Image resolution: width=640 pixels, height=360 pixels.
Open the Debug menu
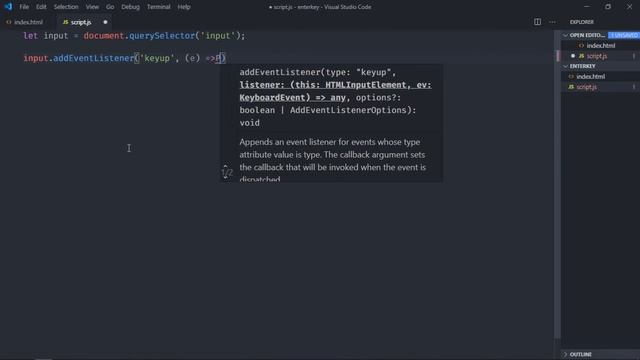coord(130,7)
